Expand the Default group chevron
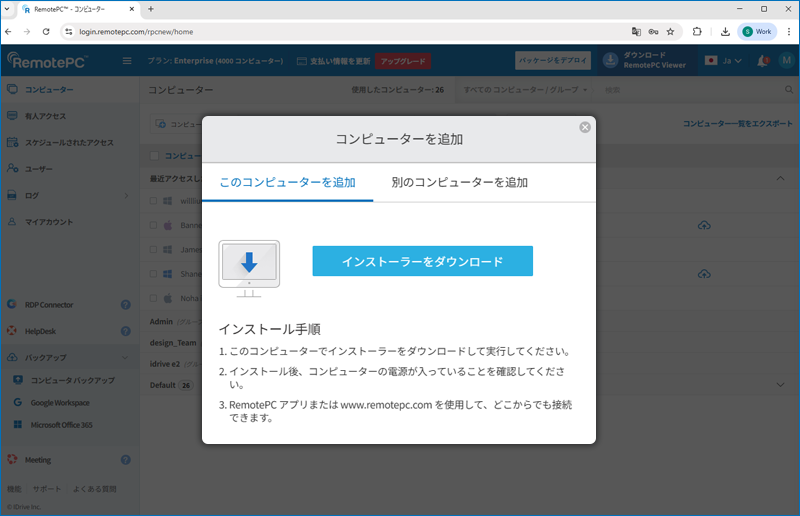 pyautogui.click(x=780, y=384)
